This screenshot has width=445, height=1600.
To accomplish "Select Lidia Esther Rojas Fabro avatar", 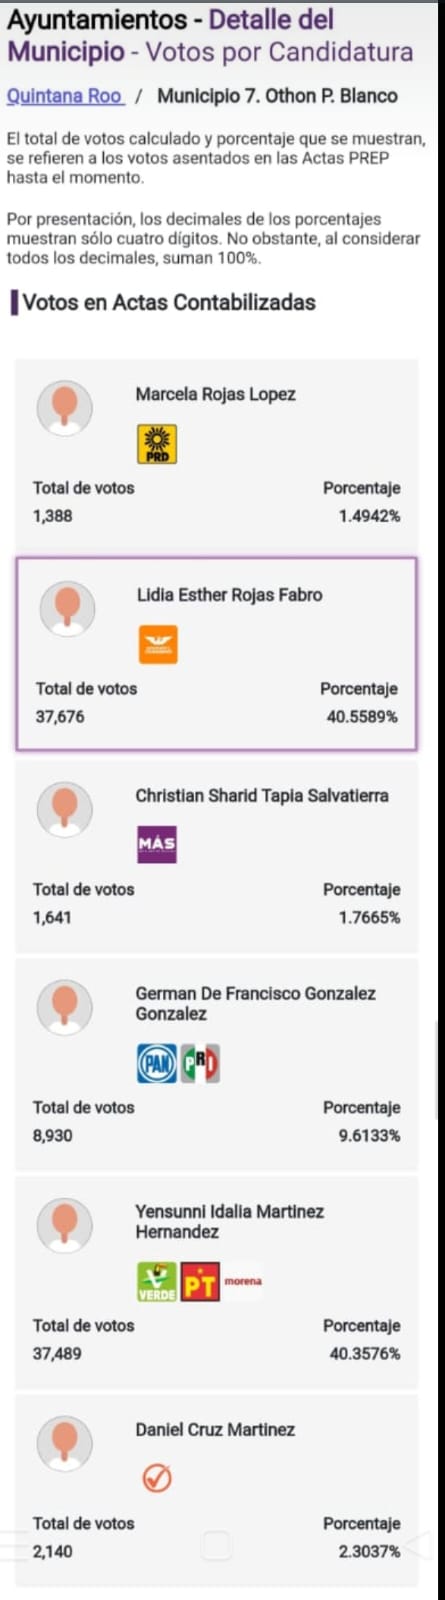I will [67, 607].
